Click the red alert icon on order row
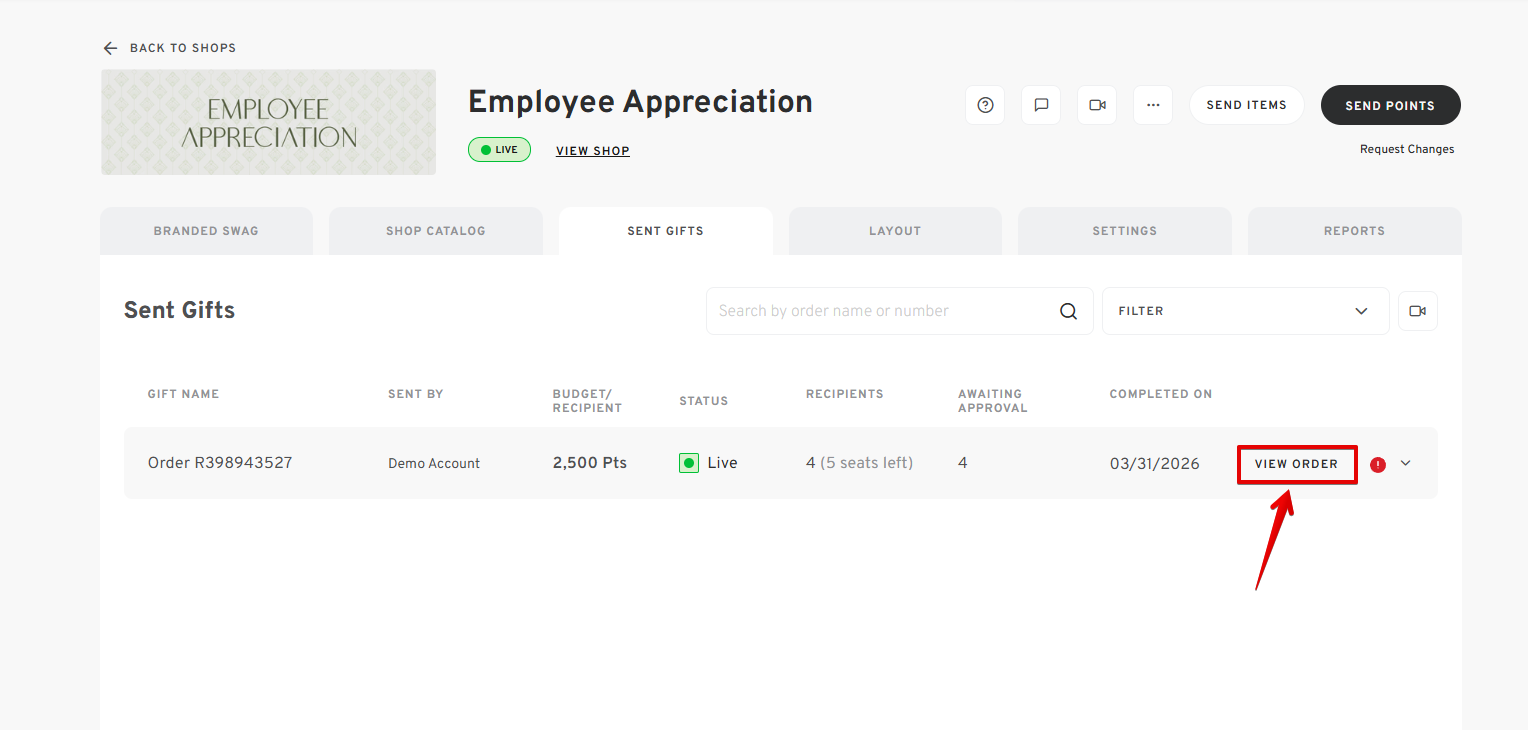This screenshot has width=1528, height=730. tap(1378, 464)
